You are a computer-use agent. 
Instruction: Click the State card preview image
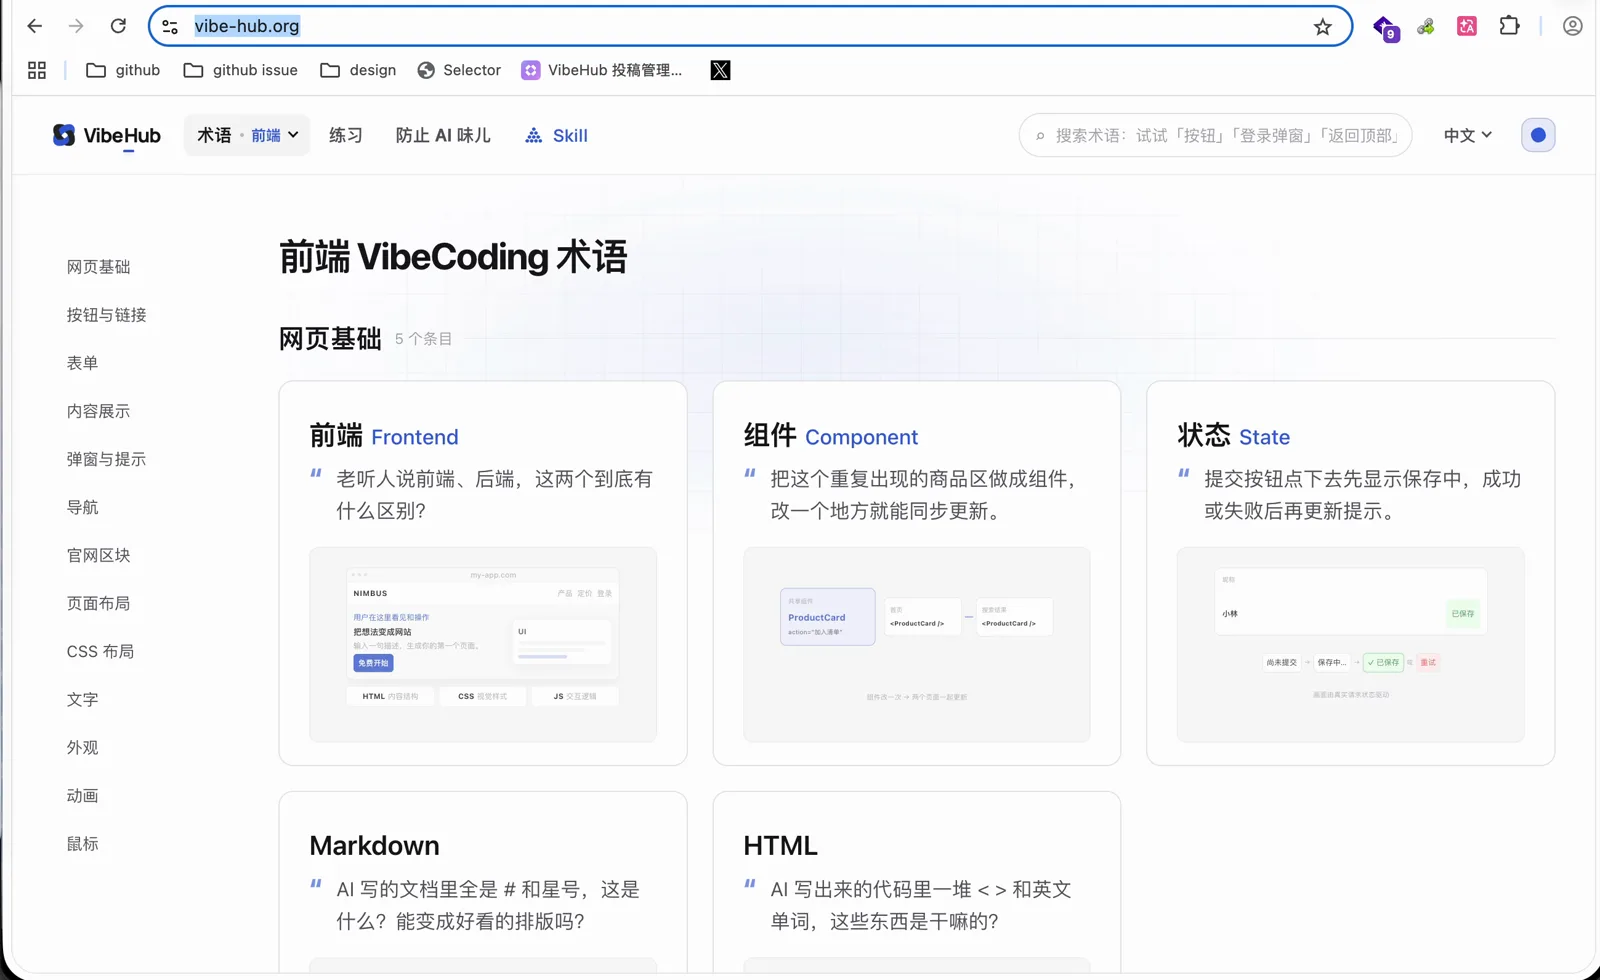(x=1351, y=644)
